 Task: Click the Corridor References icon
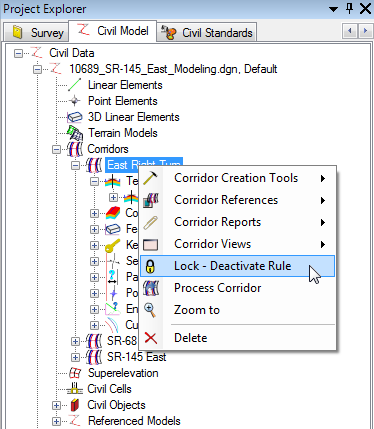(150, 200)
